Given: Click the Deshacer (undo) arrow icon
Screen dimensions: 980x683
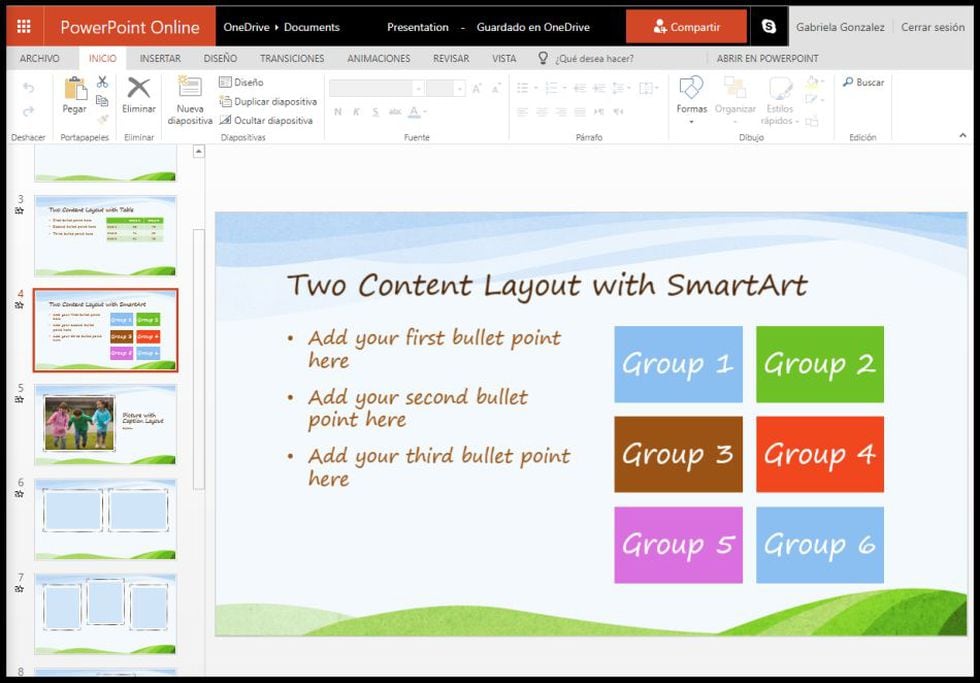Looking at the screenshot, I should [28, 86].
